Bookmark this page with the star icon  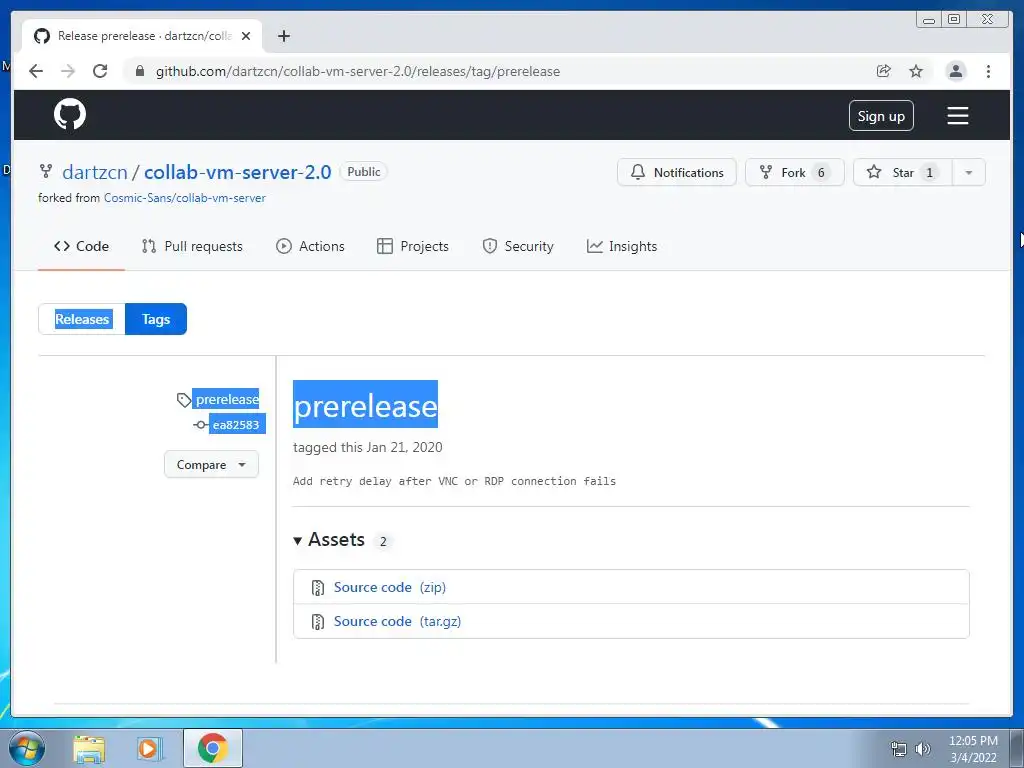(x=916, y=71)
